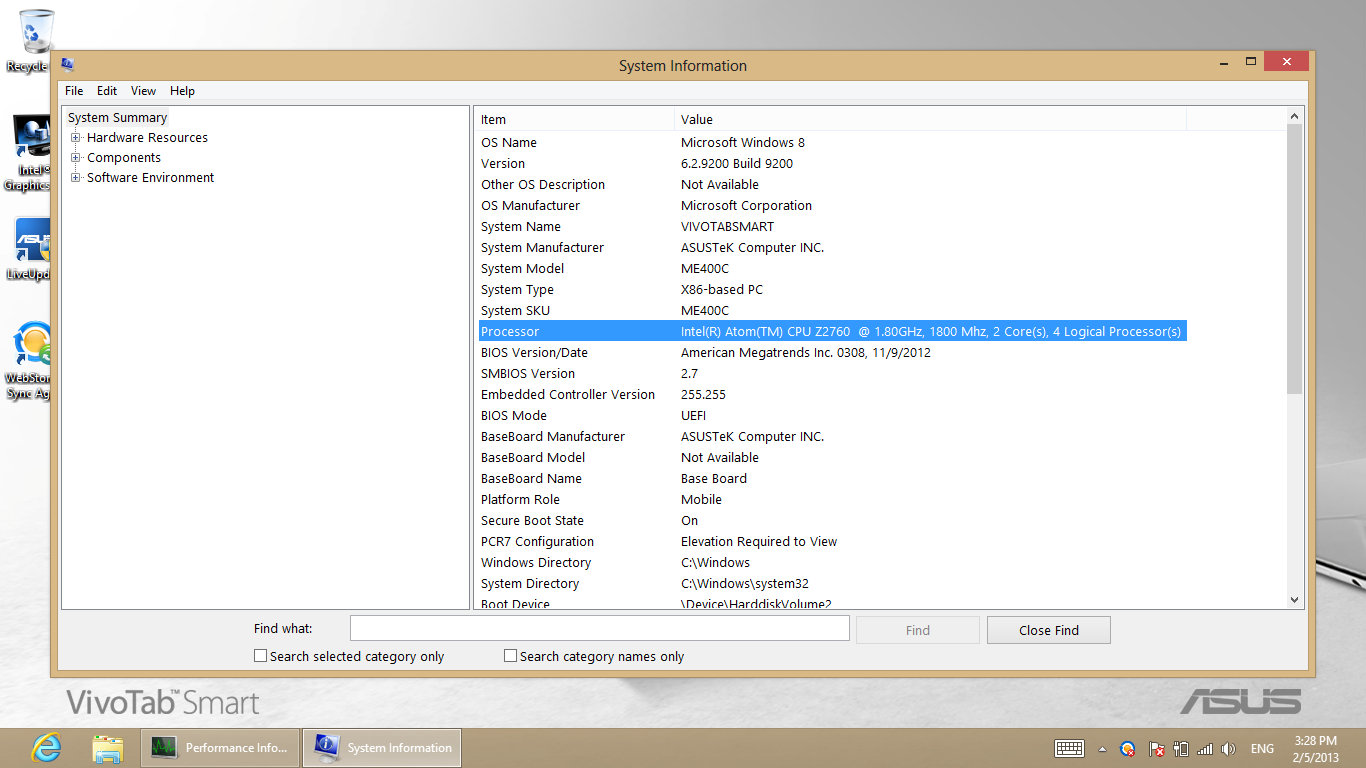Select the Secure Boot State row
This screenshot has width=1366, height=768.
[832, 520]
